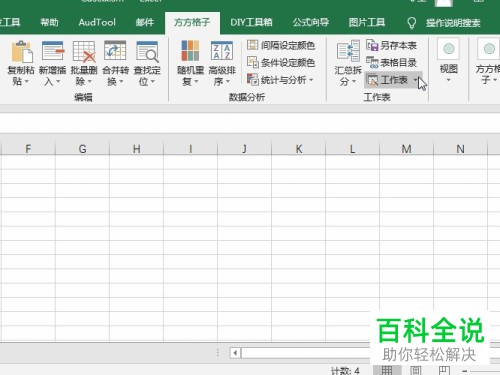
Task: Open the 复制粘贴 paste tool
Action: (21, 63)
